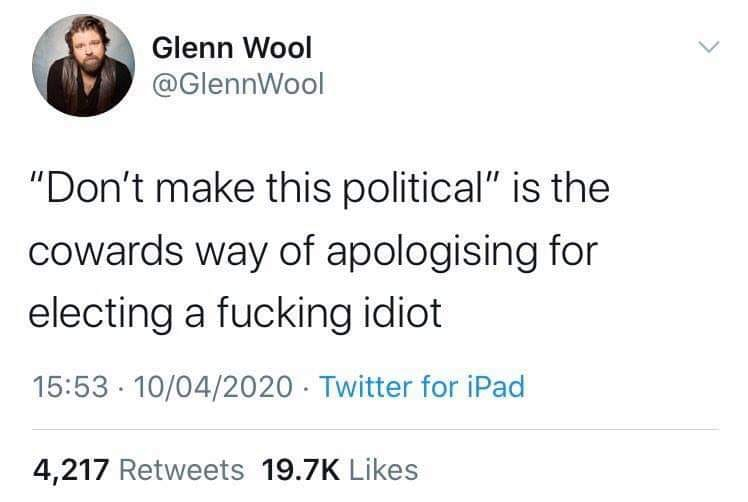
Task: Click the word "electing" in the tweet
Action: click(100, 315)
